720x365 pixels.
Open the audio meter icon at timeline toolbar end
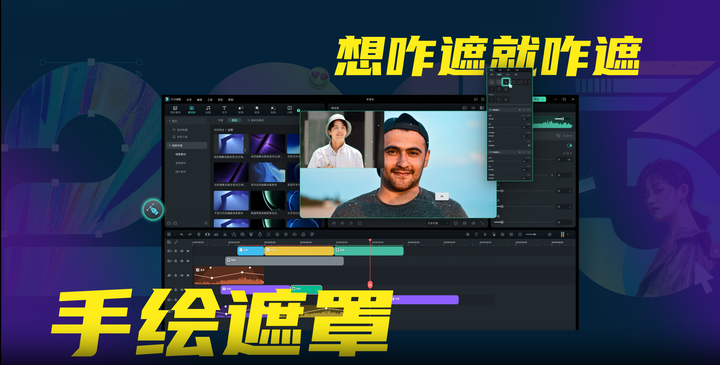coord(562,234)
